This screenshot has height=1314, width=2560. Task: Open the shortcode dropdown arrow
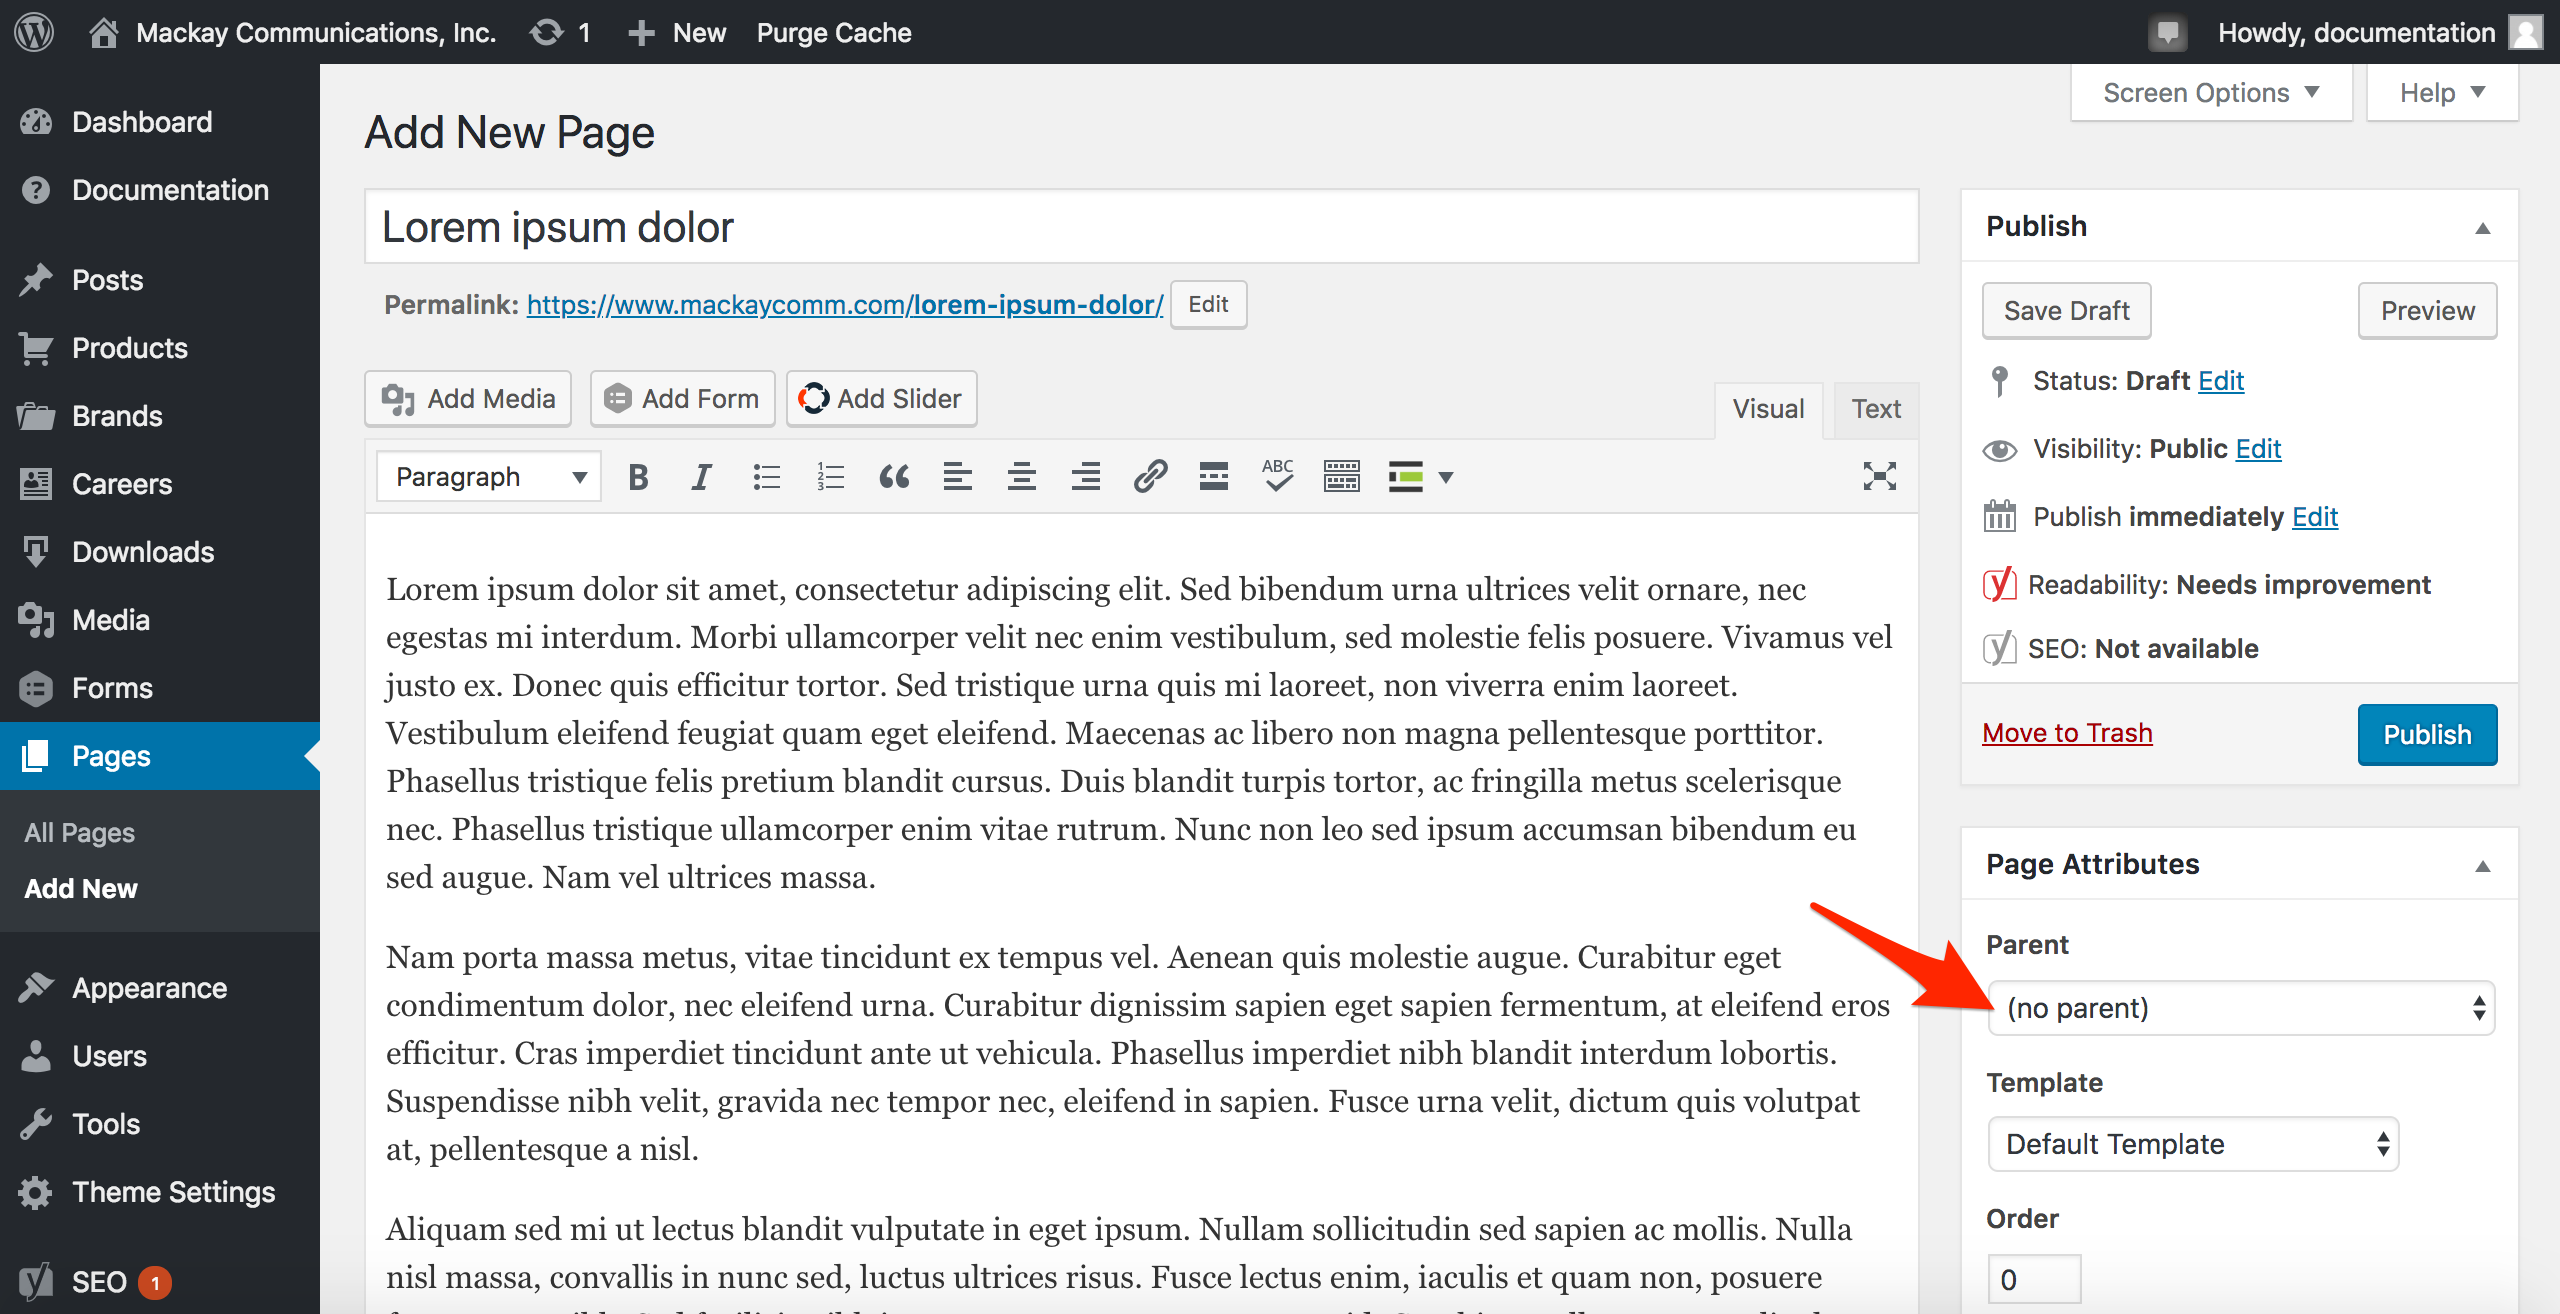pyautogui.click(x=1445, y=477)
